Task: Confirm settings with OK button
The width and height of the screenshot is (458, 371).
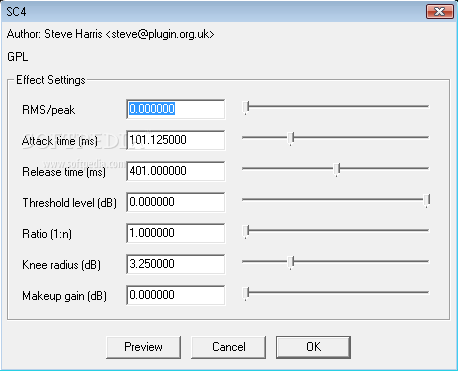Action: coord(313,347)
